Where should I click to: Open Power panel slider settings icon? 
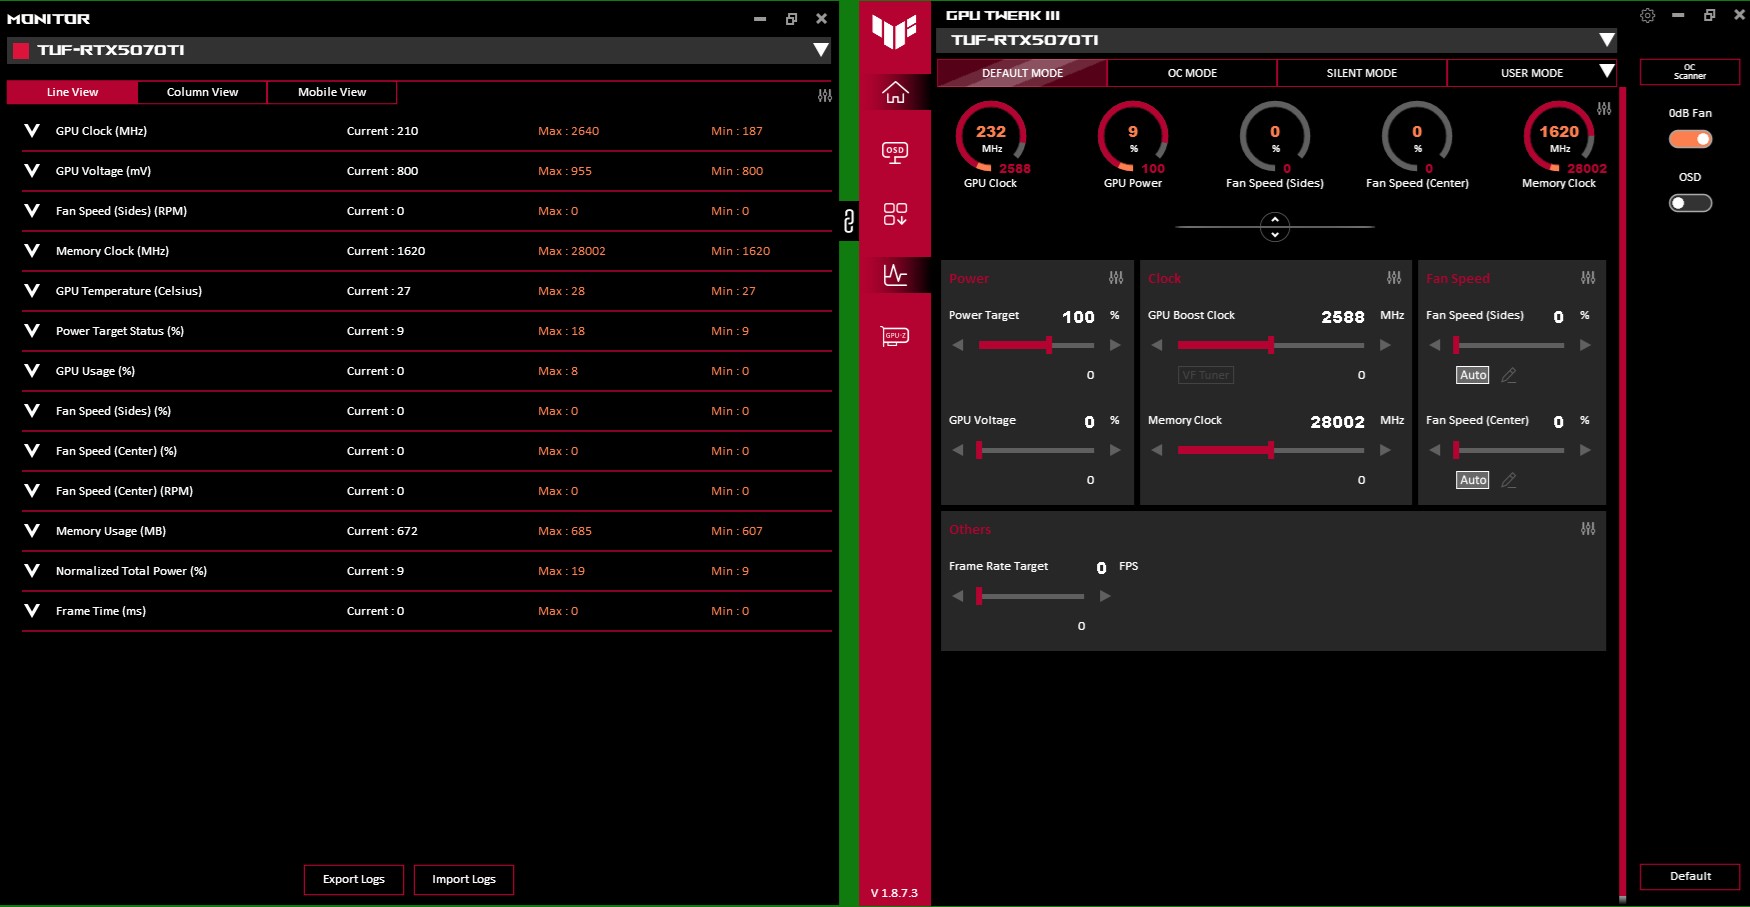click(1116, 278)
